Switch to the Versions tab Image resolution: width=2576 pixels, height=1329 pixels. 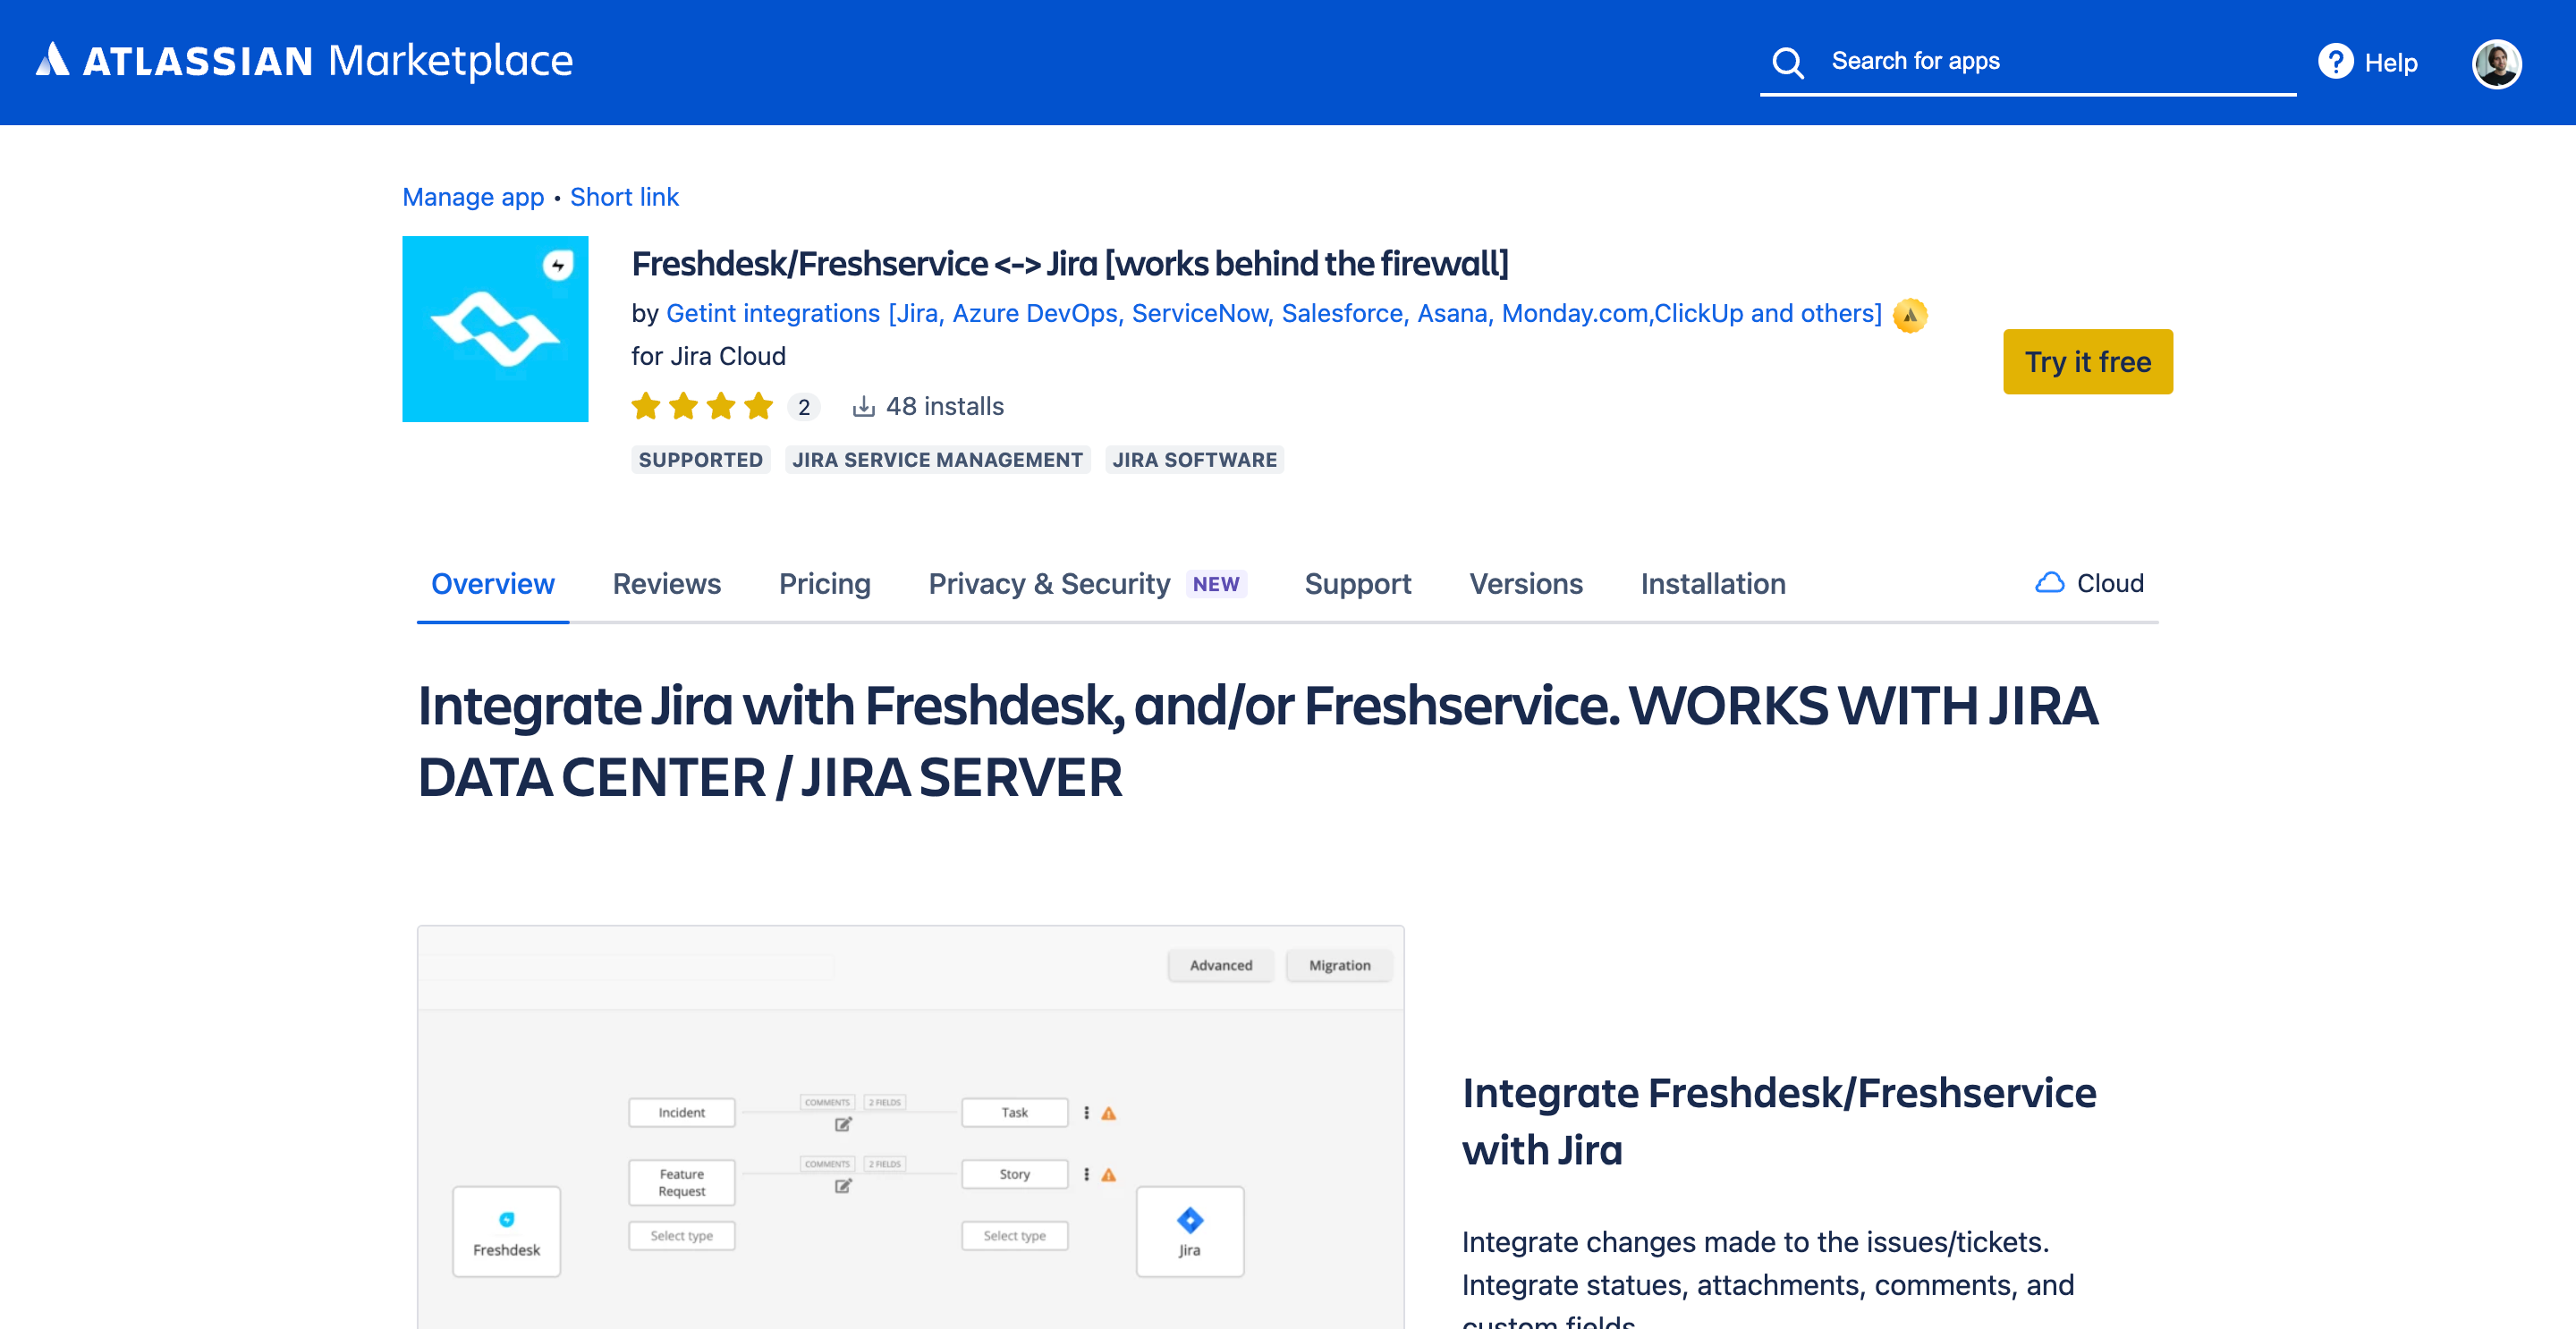coord(1526,584)
